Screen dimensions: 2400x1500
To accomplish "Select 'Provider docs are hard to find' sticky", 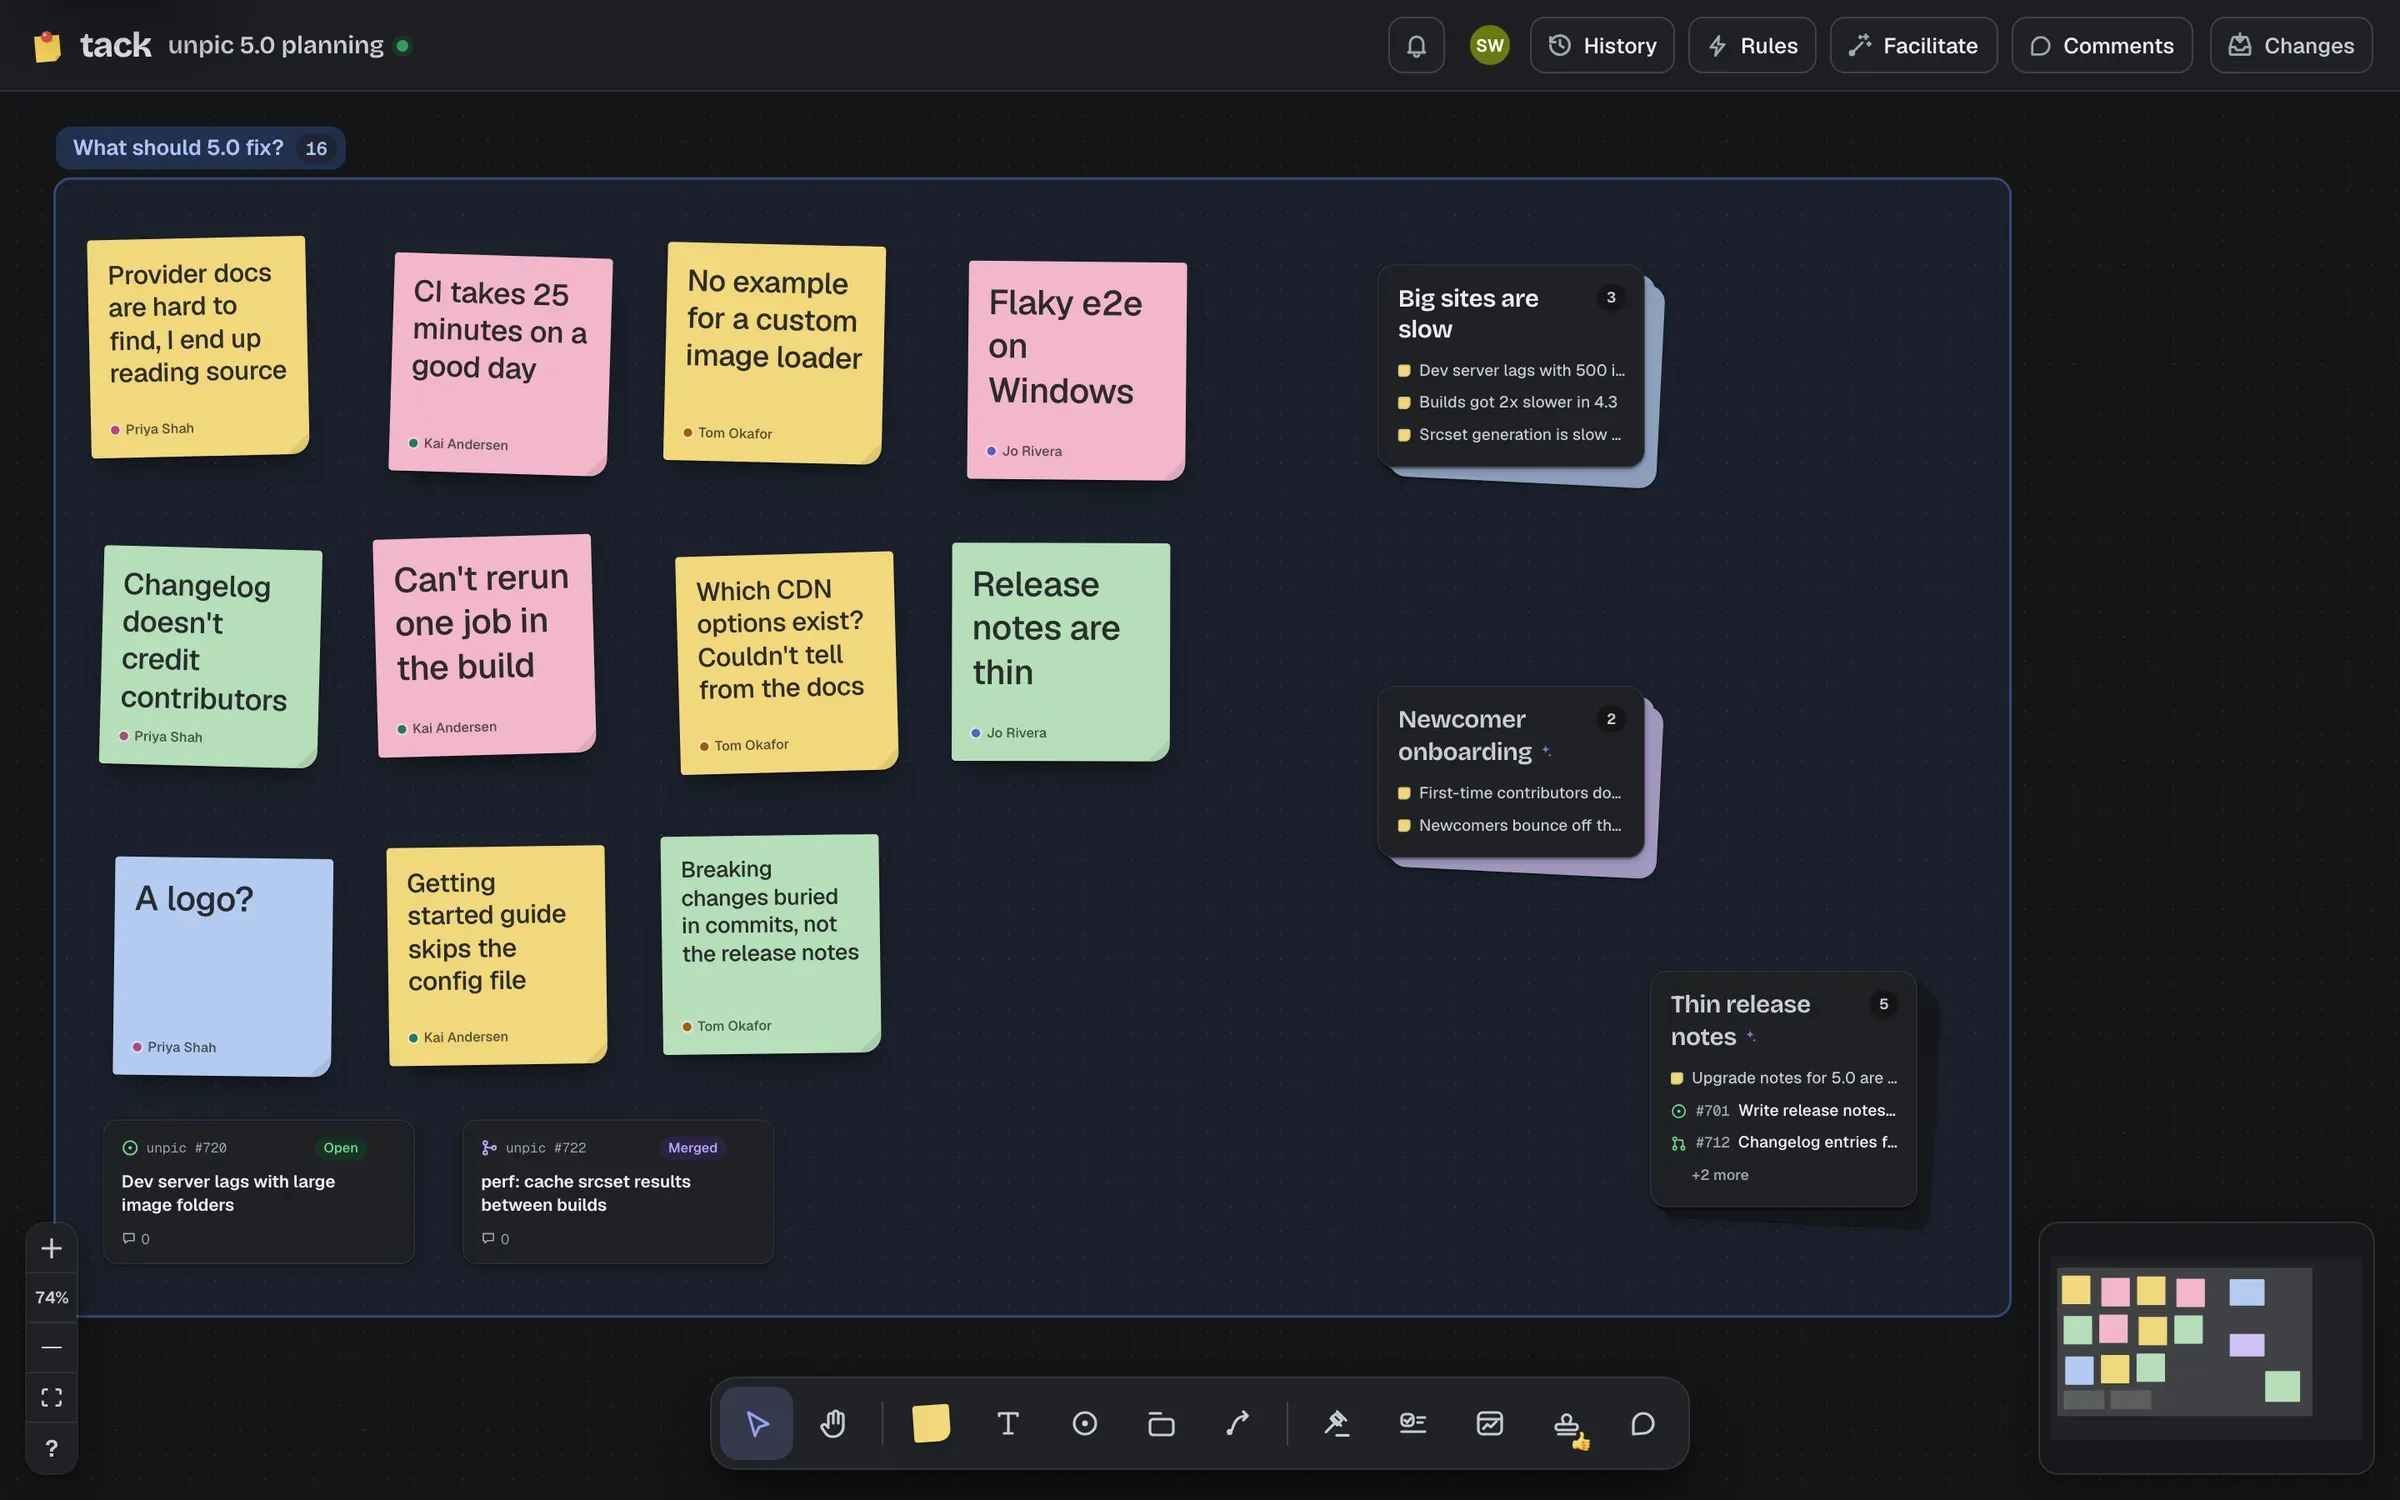I will [198, 347].
